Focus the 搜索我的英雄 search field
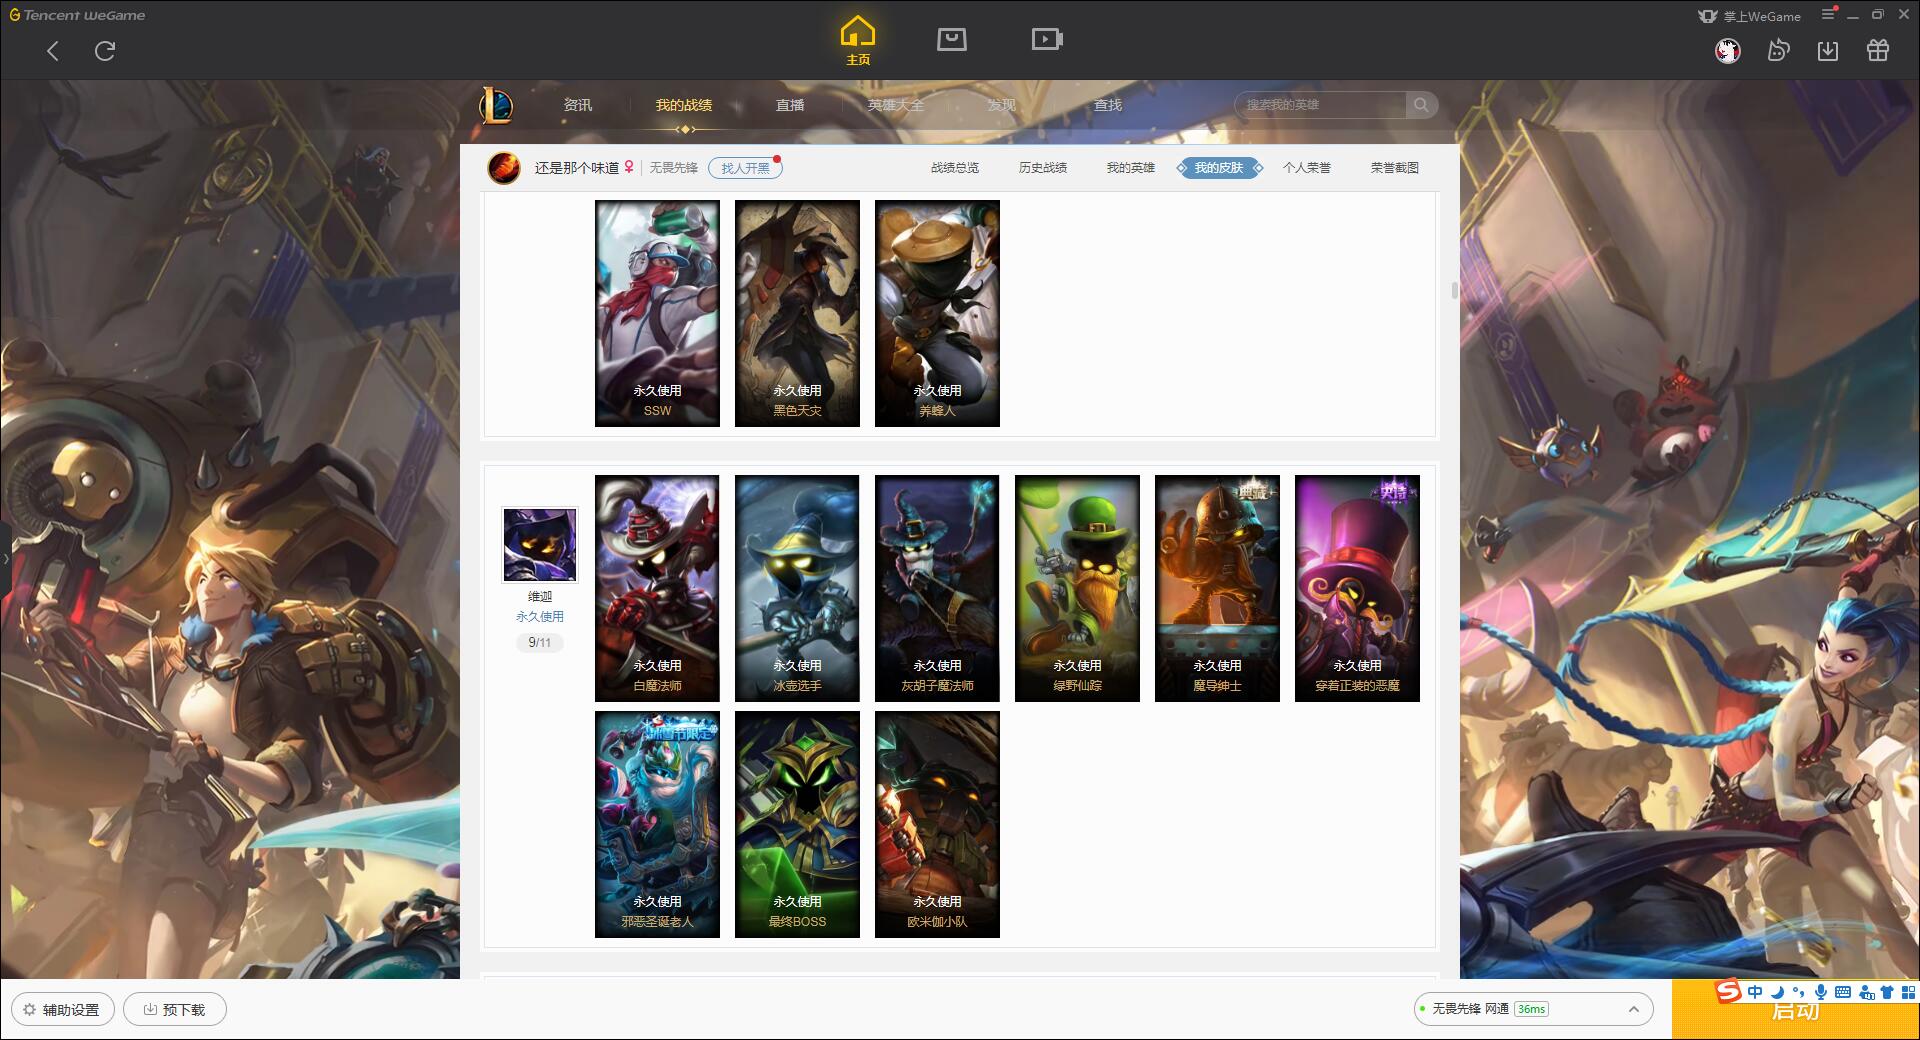 [1320, 105]
